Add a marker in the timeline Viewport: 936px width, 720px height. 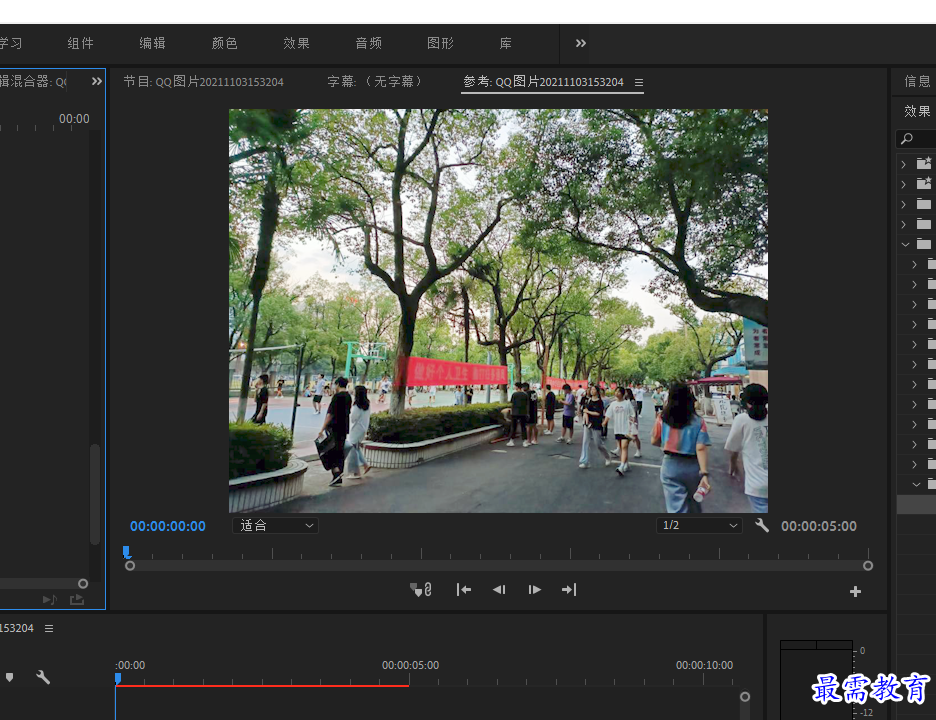point(10,677)
